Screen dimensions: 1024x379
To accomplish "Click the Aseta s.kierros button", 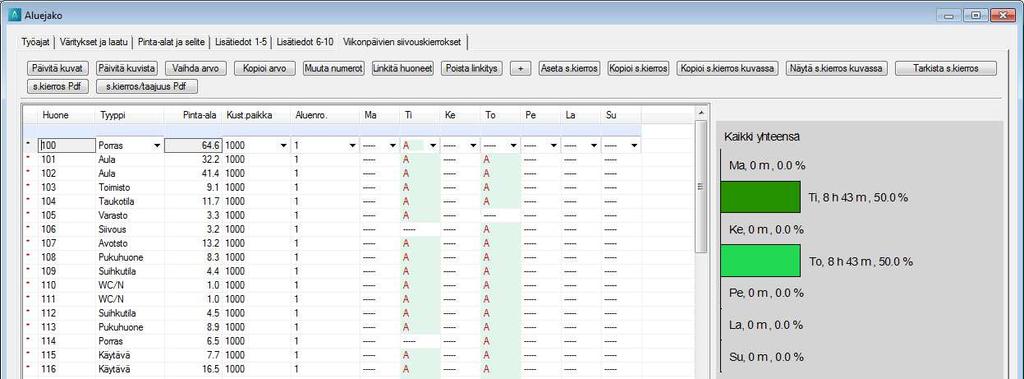I will coord(569,69).
